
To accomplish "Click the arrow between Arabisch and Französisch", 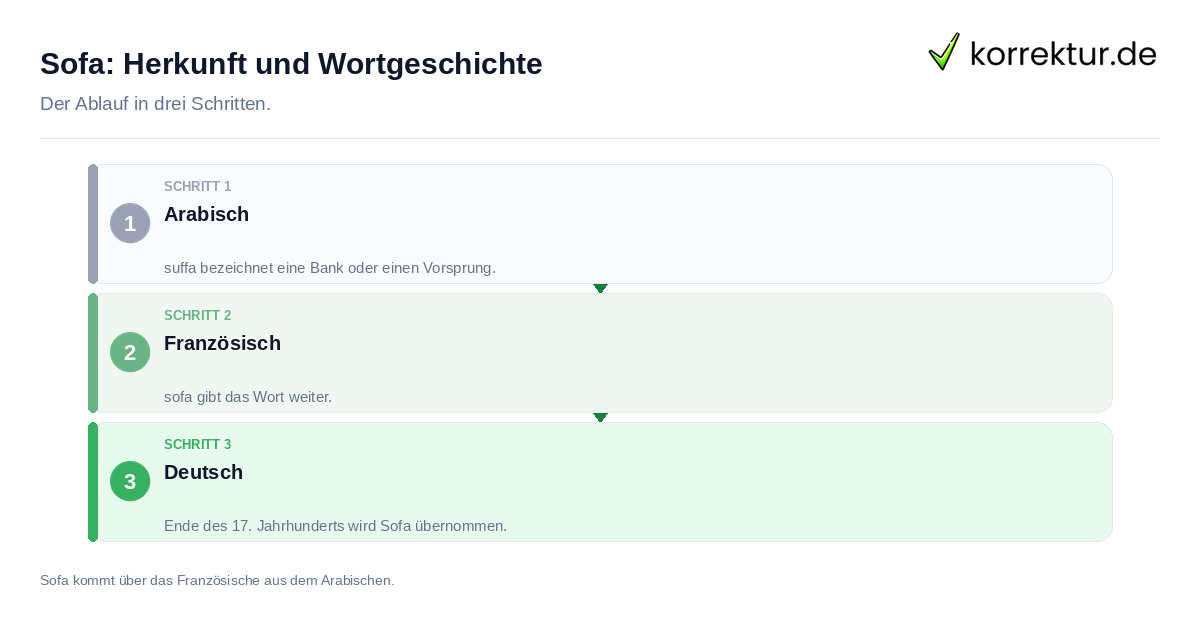I will click(x=600, y=288).
